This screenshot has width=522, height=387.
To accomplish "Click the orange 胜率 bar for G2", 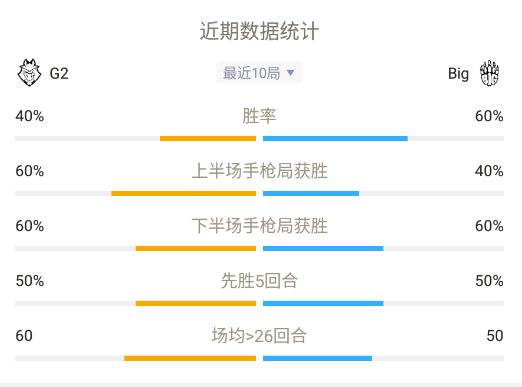I will [208, 138].
